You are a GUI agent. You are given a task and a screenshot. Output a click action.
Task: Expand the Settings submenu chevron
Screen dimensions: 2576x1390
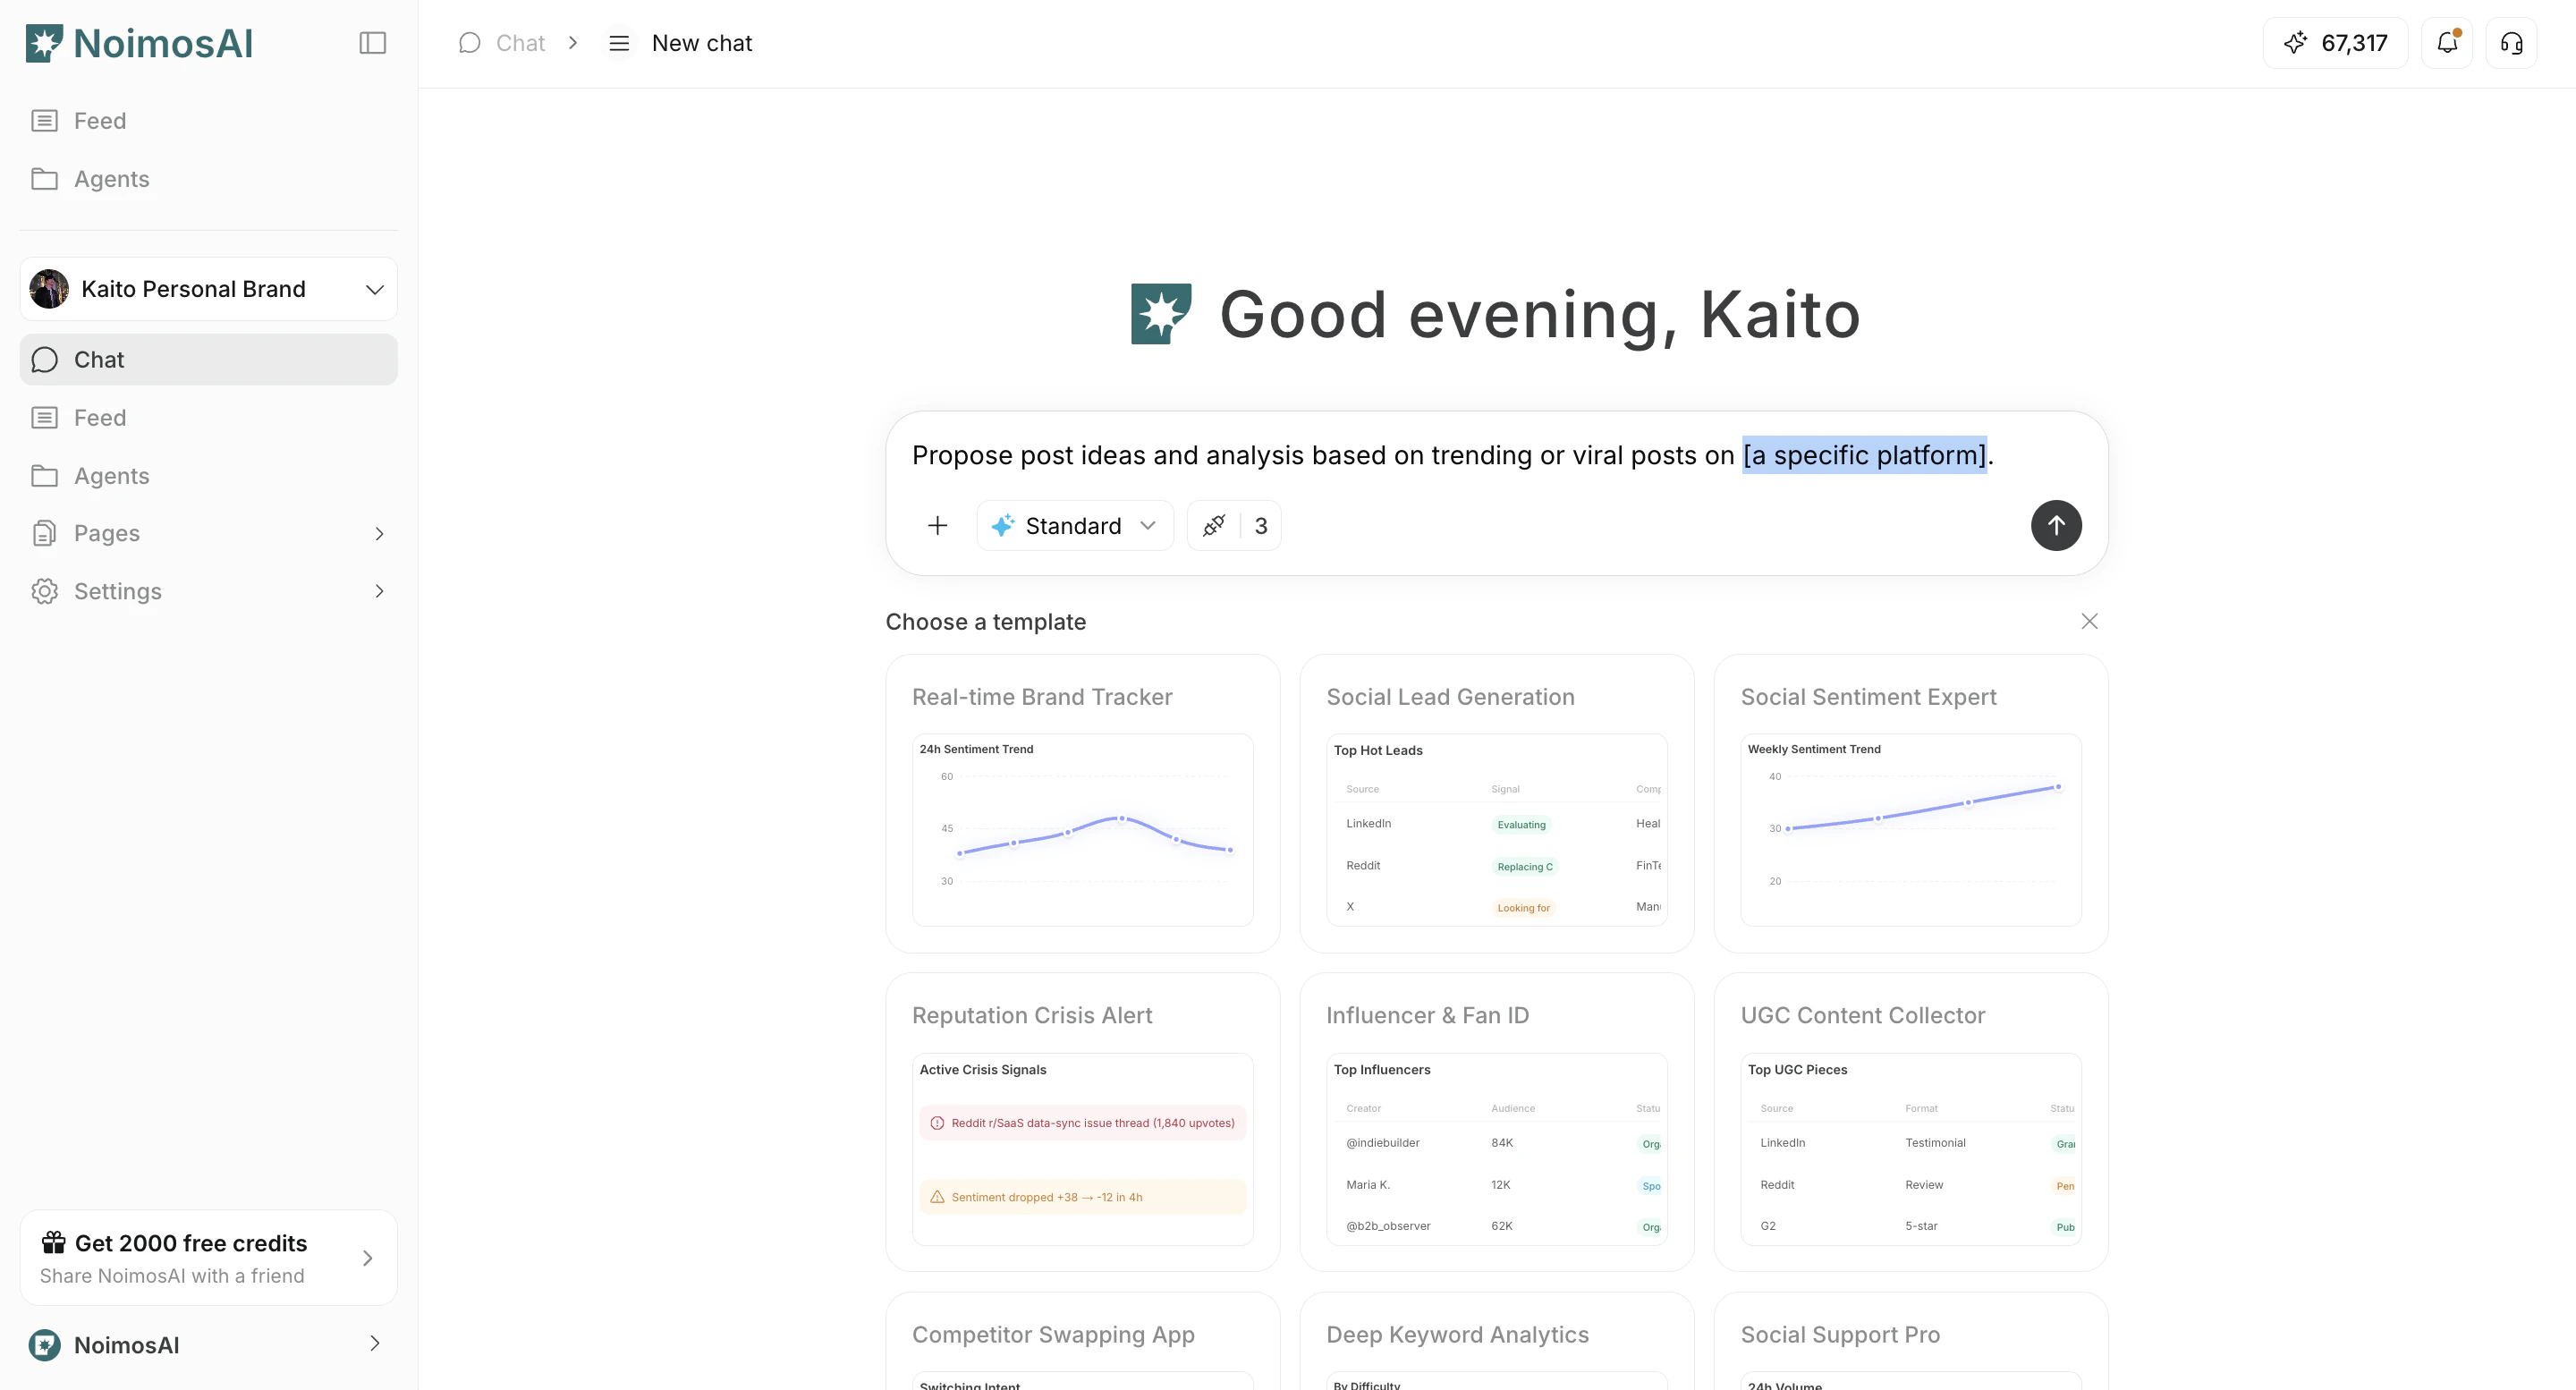[379, 591]
